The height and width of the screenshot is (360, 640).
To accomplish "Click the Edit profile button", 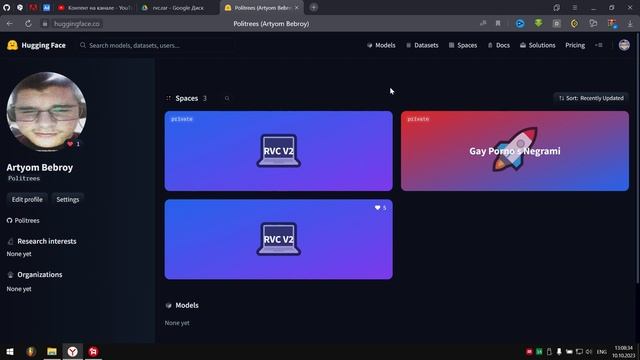I will coord(27,200).
